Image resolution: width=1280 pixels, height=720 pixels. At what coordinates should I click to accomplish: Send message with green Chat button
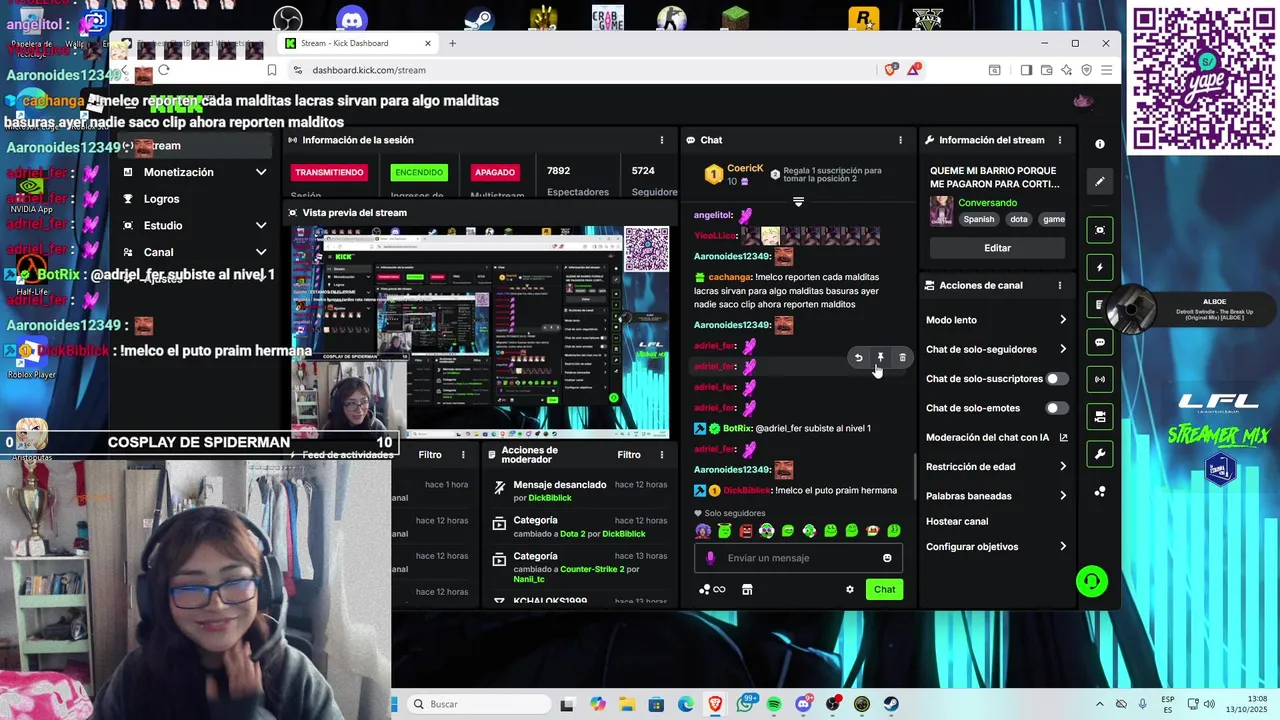(x=884, y=589)
